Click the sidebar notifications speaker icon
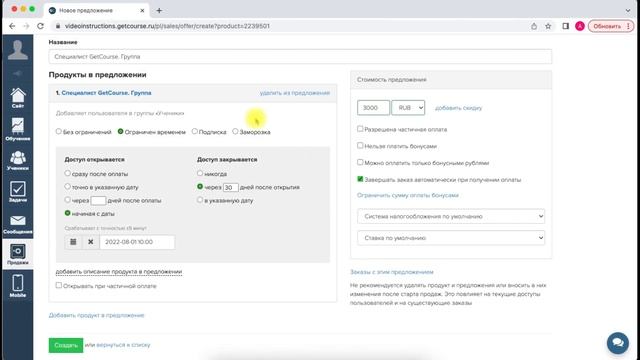This screenshot has width=640, height=360. pyautogui.click(x=18, y=73)
